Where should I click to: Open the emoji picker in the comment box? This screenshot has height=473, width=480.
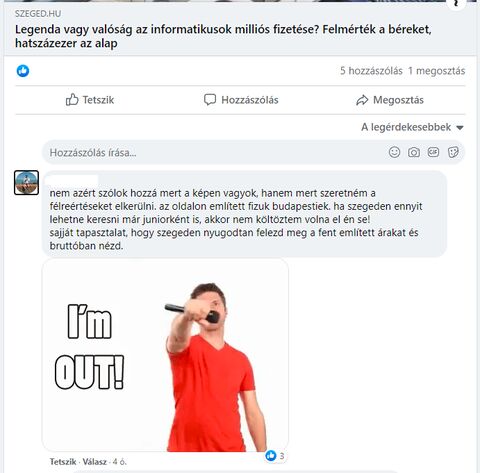(x=394, y=152)
